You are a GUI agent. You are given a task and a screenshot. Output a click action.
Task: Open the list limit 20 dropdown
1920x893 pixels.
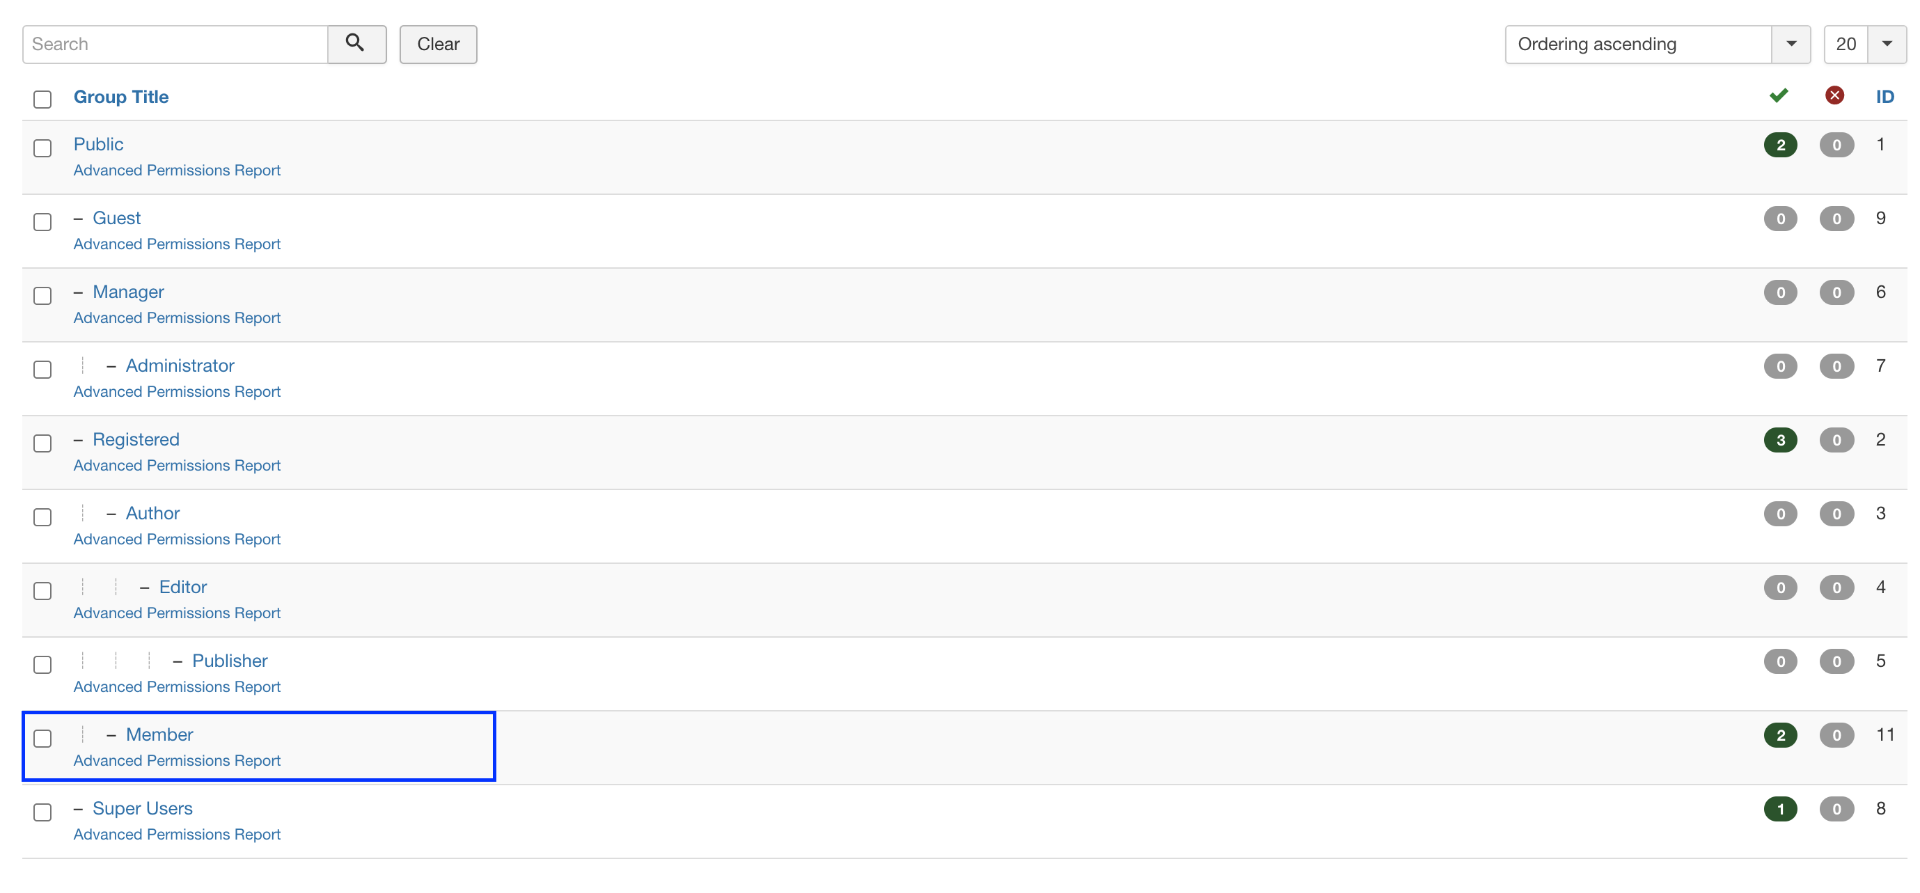1864,44
